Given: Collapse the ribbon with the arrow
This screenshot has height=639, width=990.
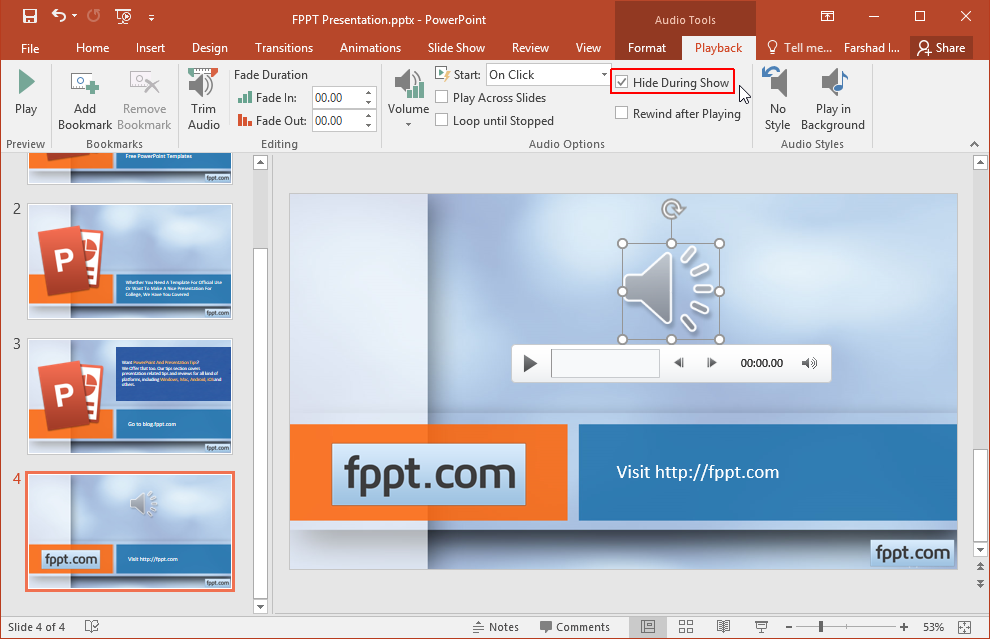Looking at the screenshot, I should coord(974,144).
